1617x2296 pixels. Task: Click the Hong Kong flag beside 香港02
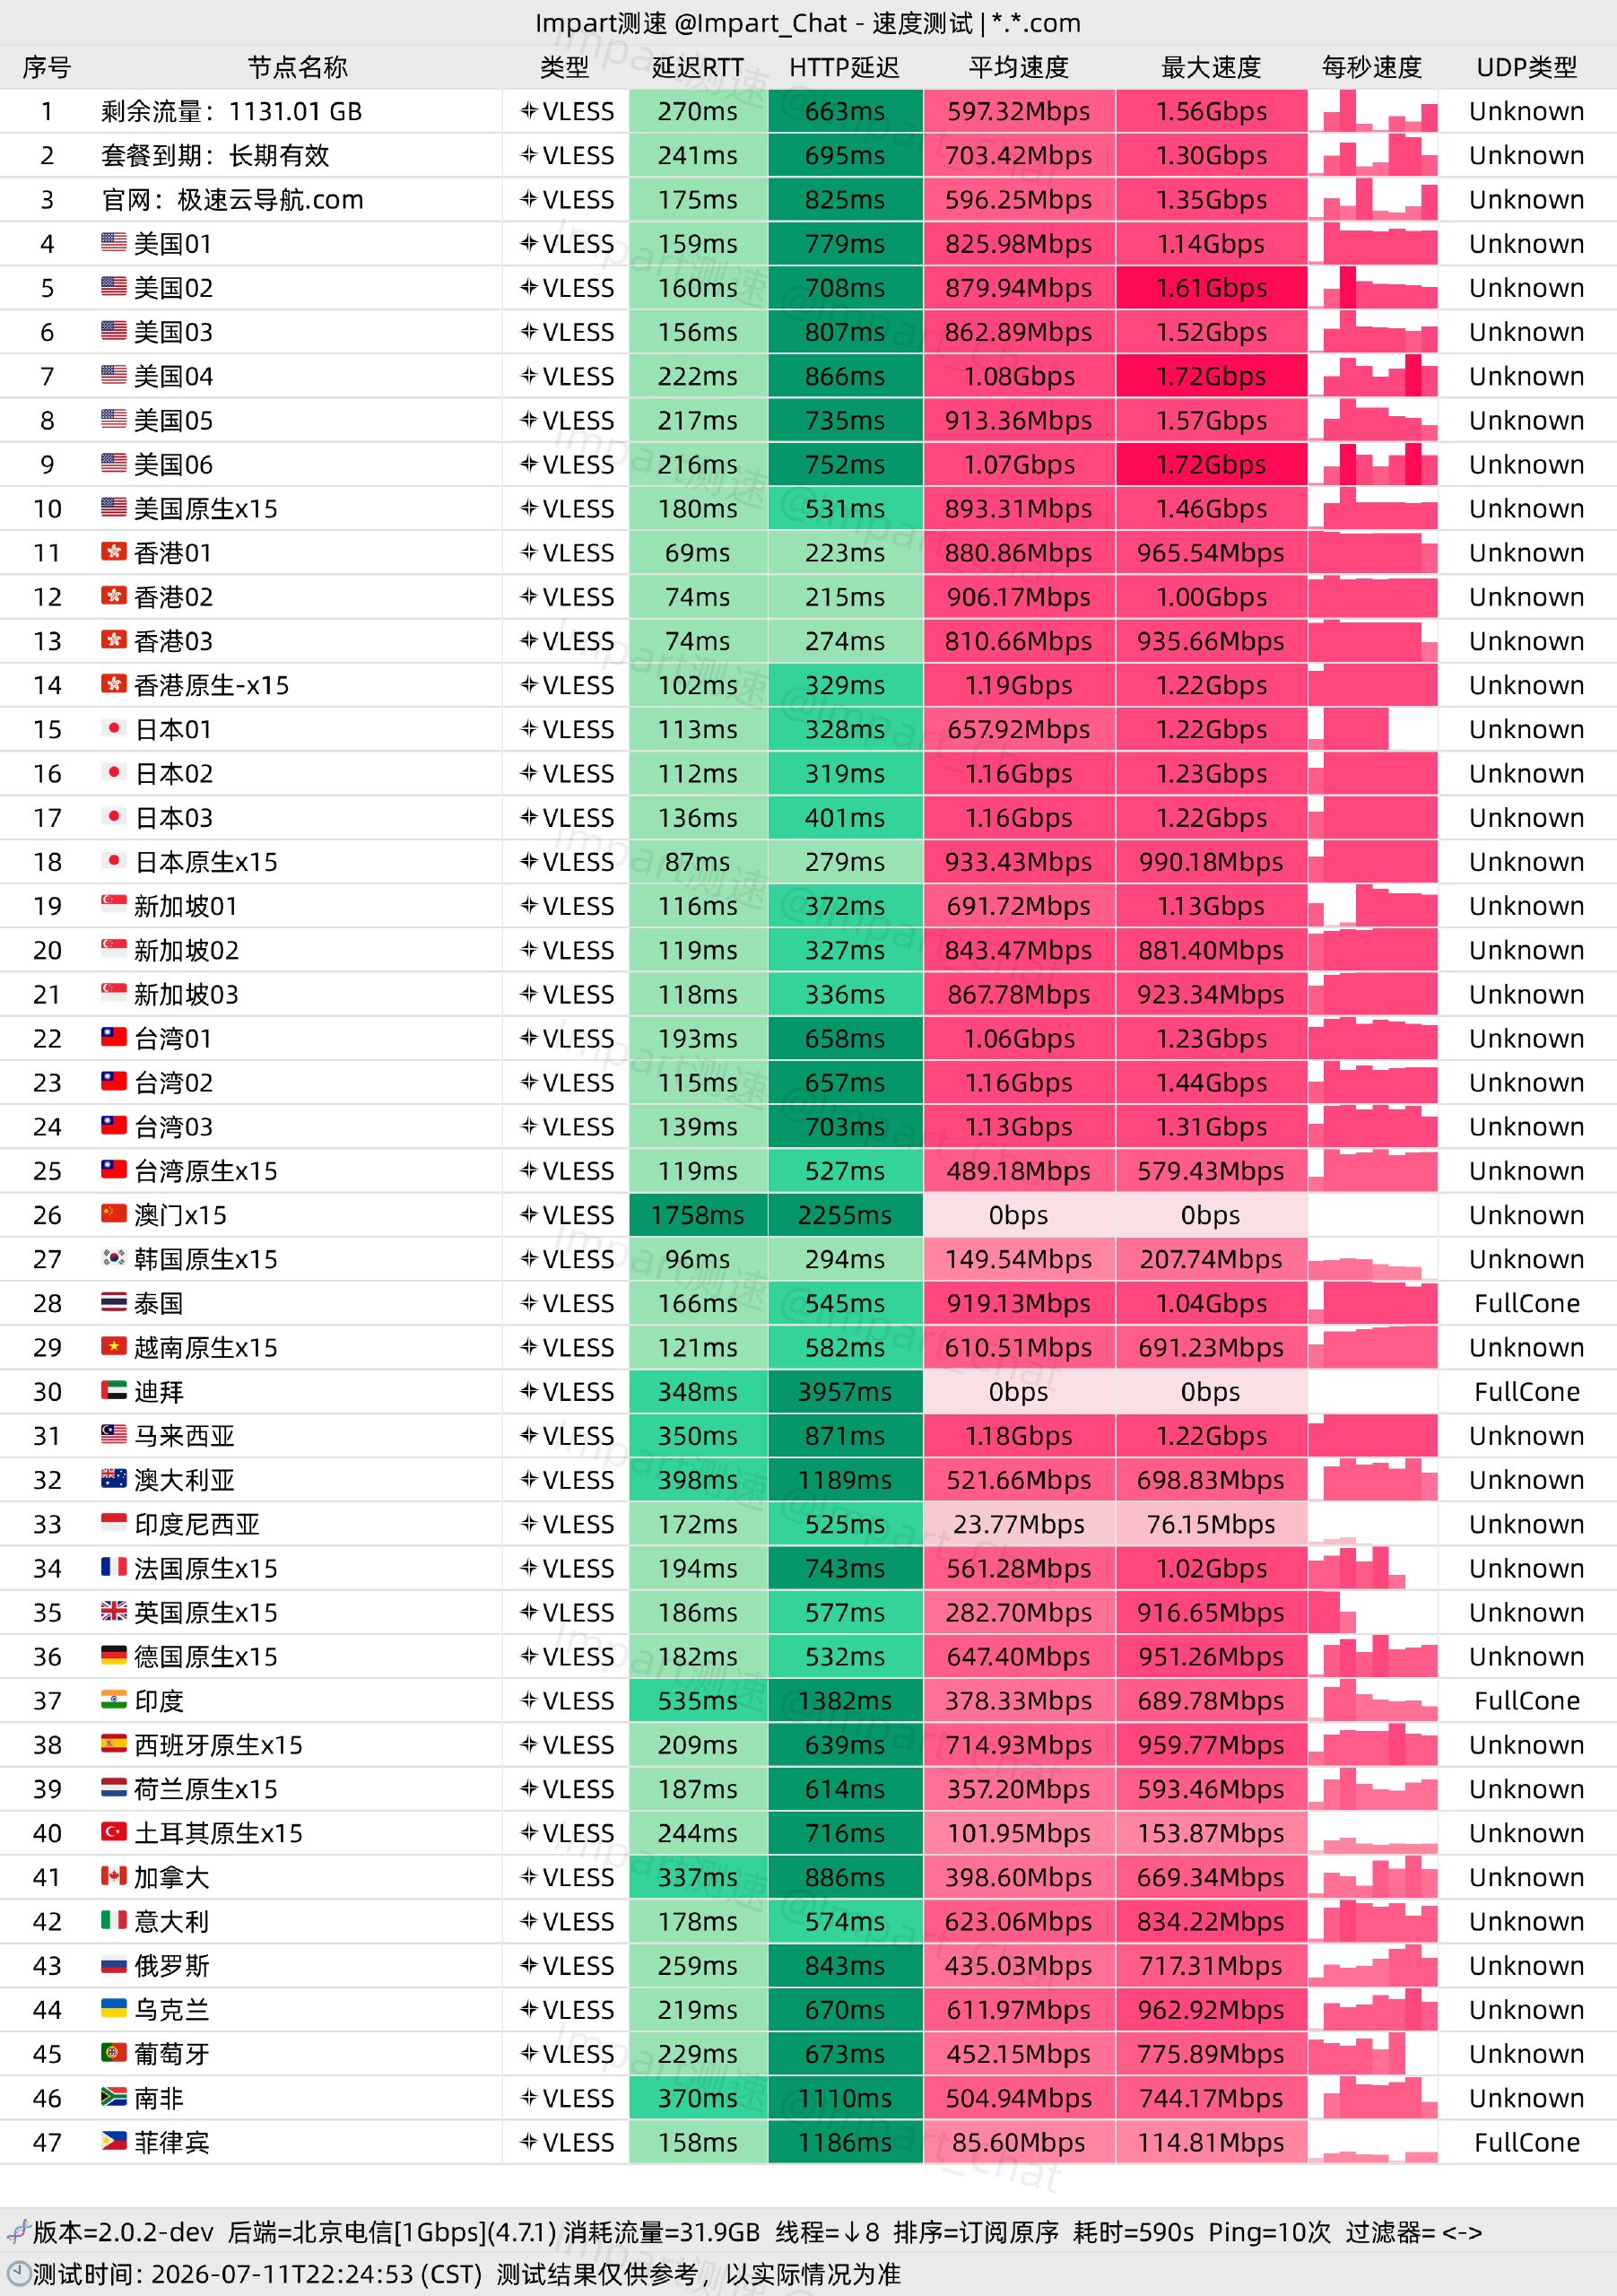tap(114, 596)
